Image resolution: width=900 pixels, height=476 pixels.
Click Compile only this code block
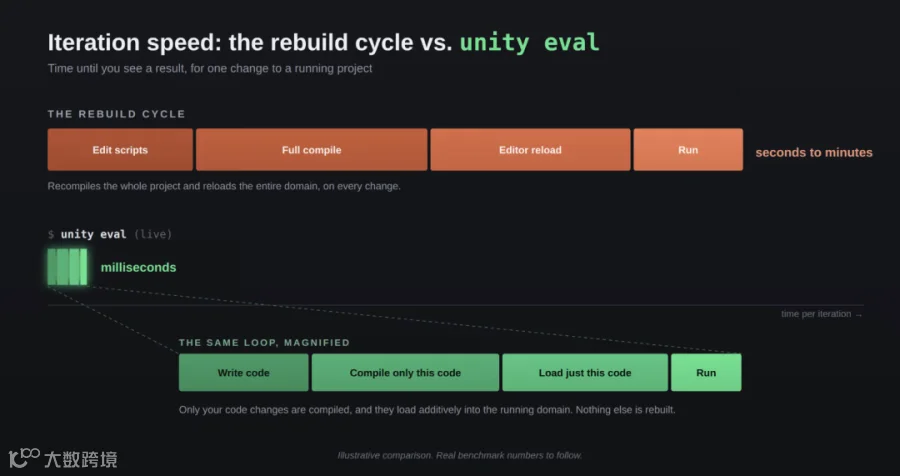pos(405,373)
